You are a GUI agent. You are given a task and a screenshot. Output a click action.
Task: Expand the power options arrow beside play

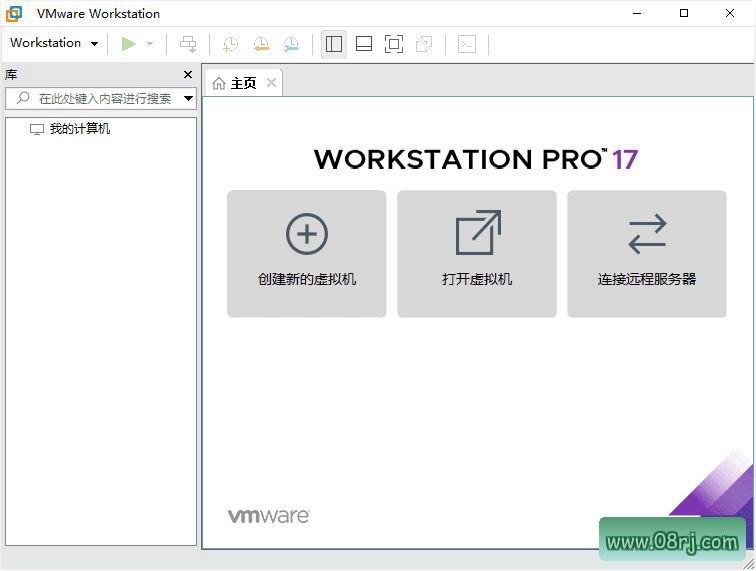coord(150,44)
